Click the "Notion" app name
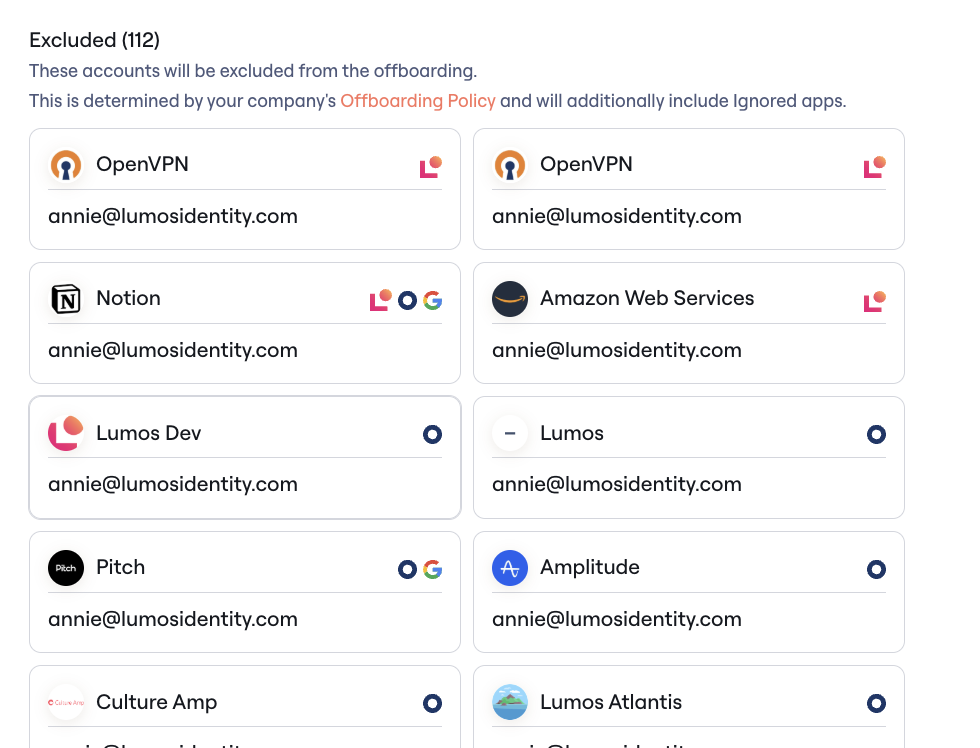 pyautogui.click(x=128, y=298)
